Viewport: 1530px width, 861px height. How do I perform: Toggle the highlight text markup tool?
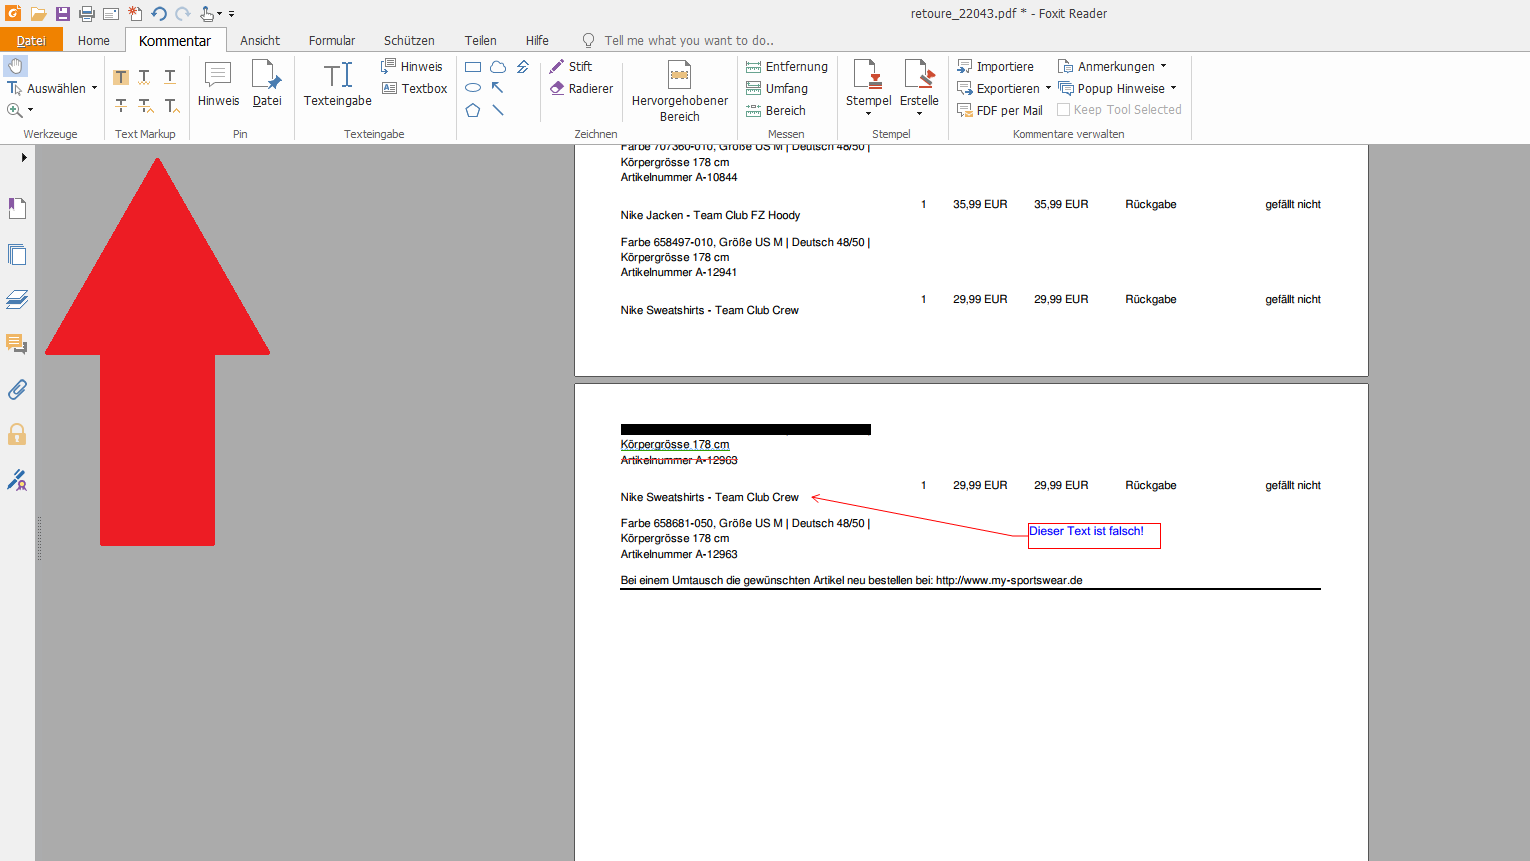pyautogui.click(x=121, y=77)
